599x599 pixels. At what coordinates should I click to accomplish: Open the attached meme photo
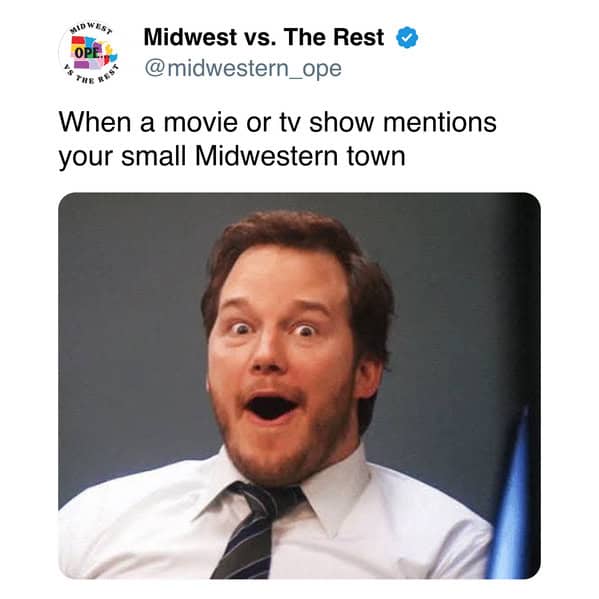pyautogui.click(x=299, y=385)
